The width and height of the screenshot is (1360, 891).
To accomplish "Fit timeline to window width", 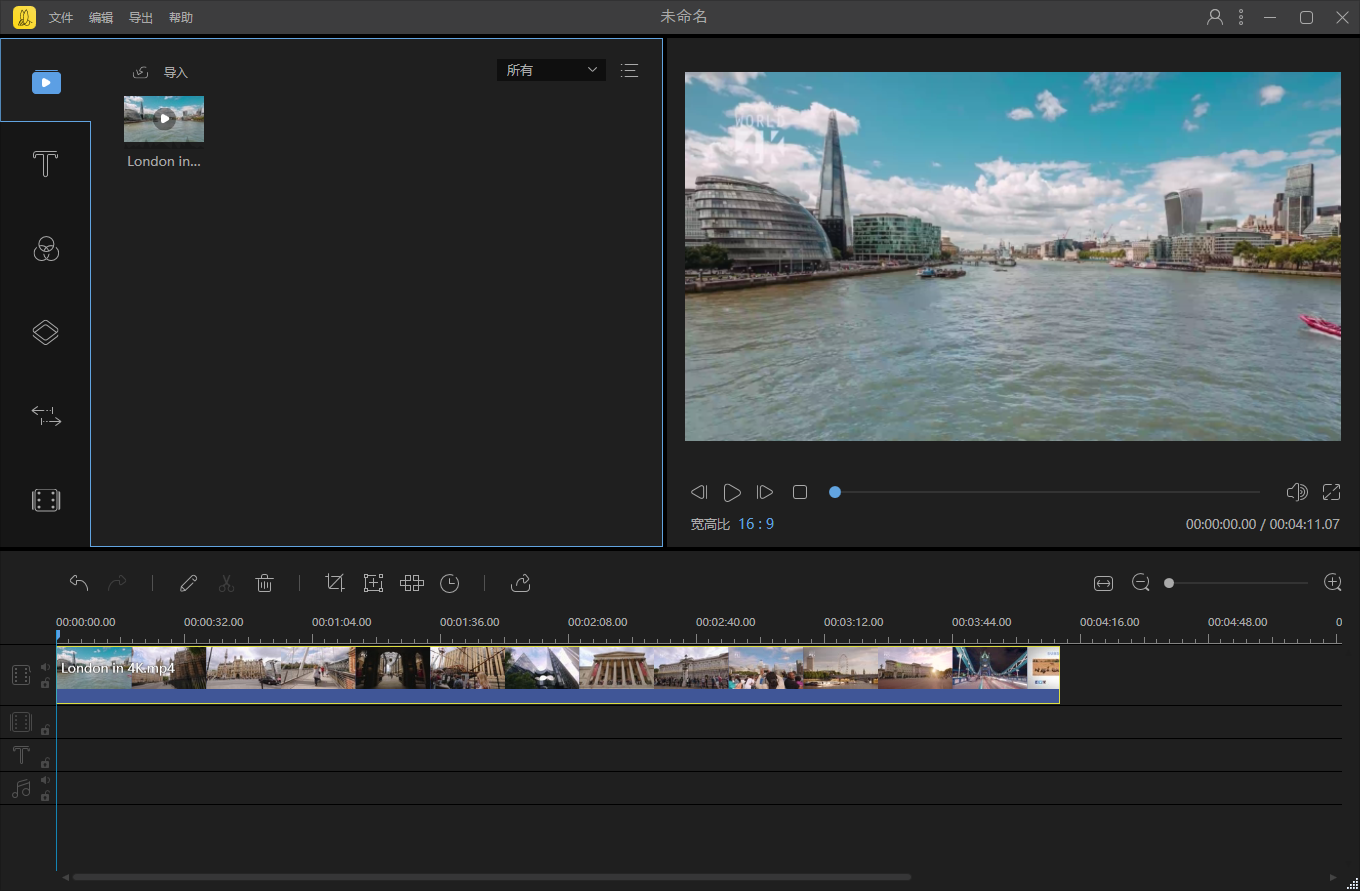I will point(1103,583).
